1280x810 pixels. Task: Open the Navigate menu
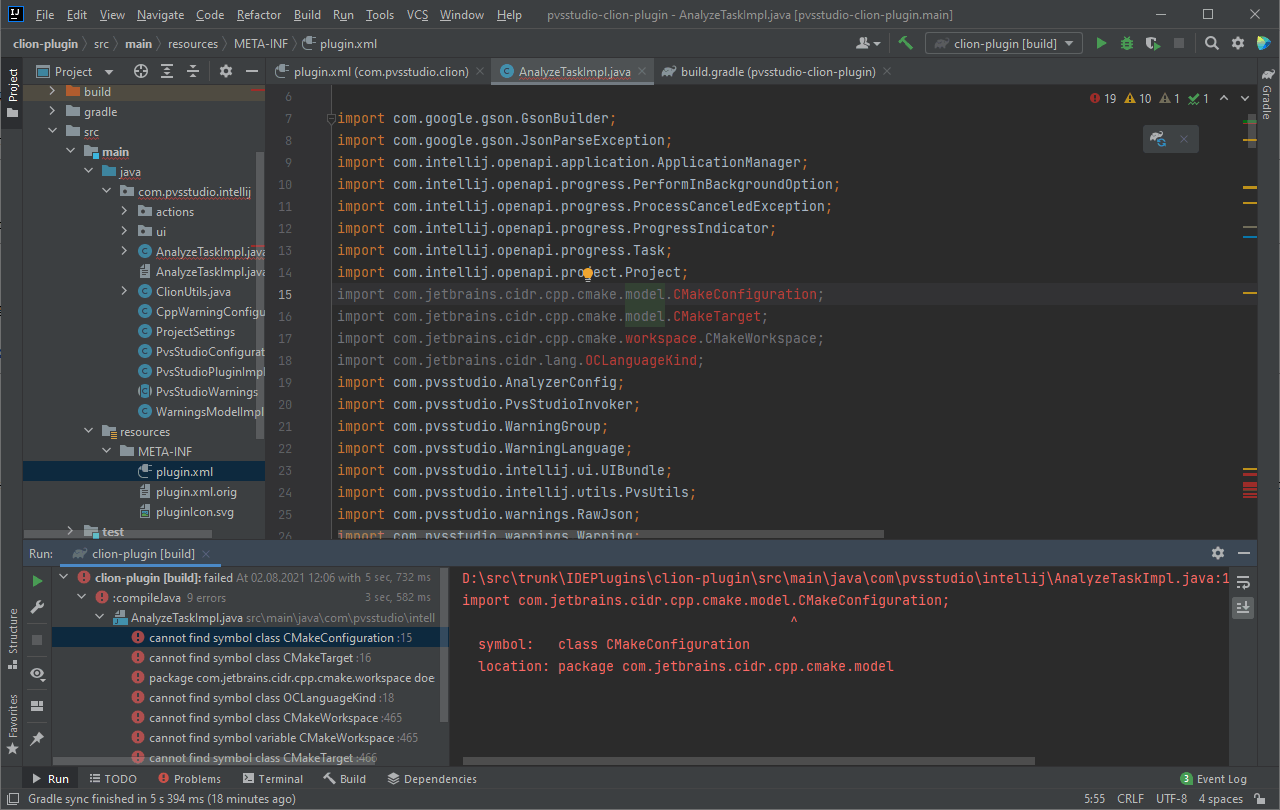click(160, 15)
